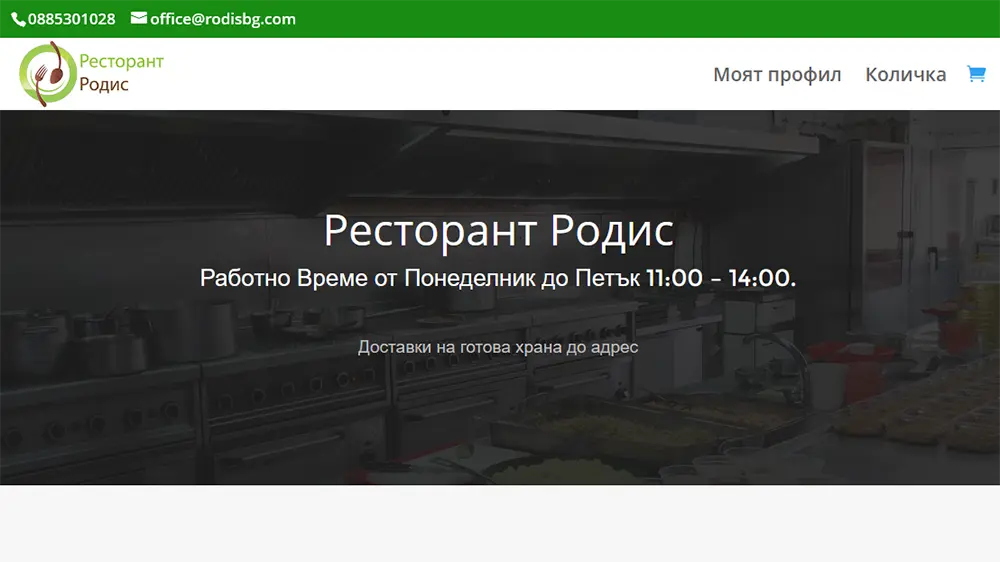
Task: Open the Количка menu item
Action: click(x=905, y=75)
